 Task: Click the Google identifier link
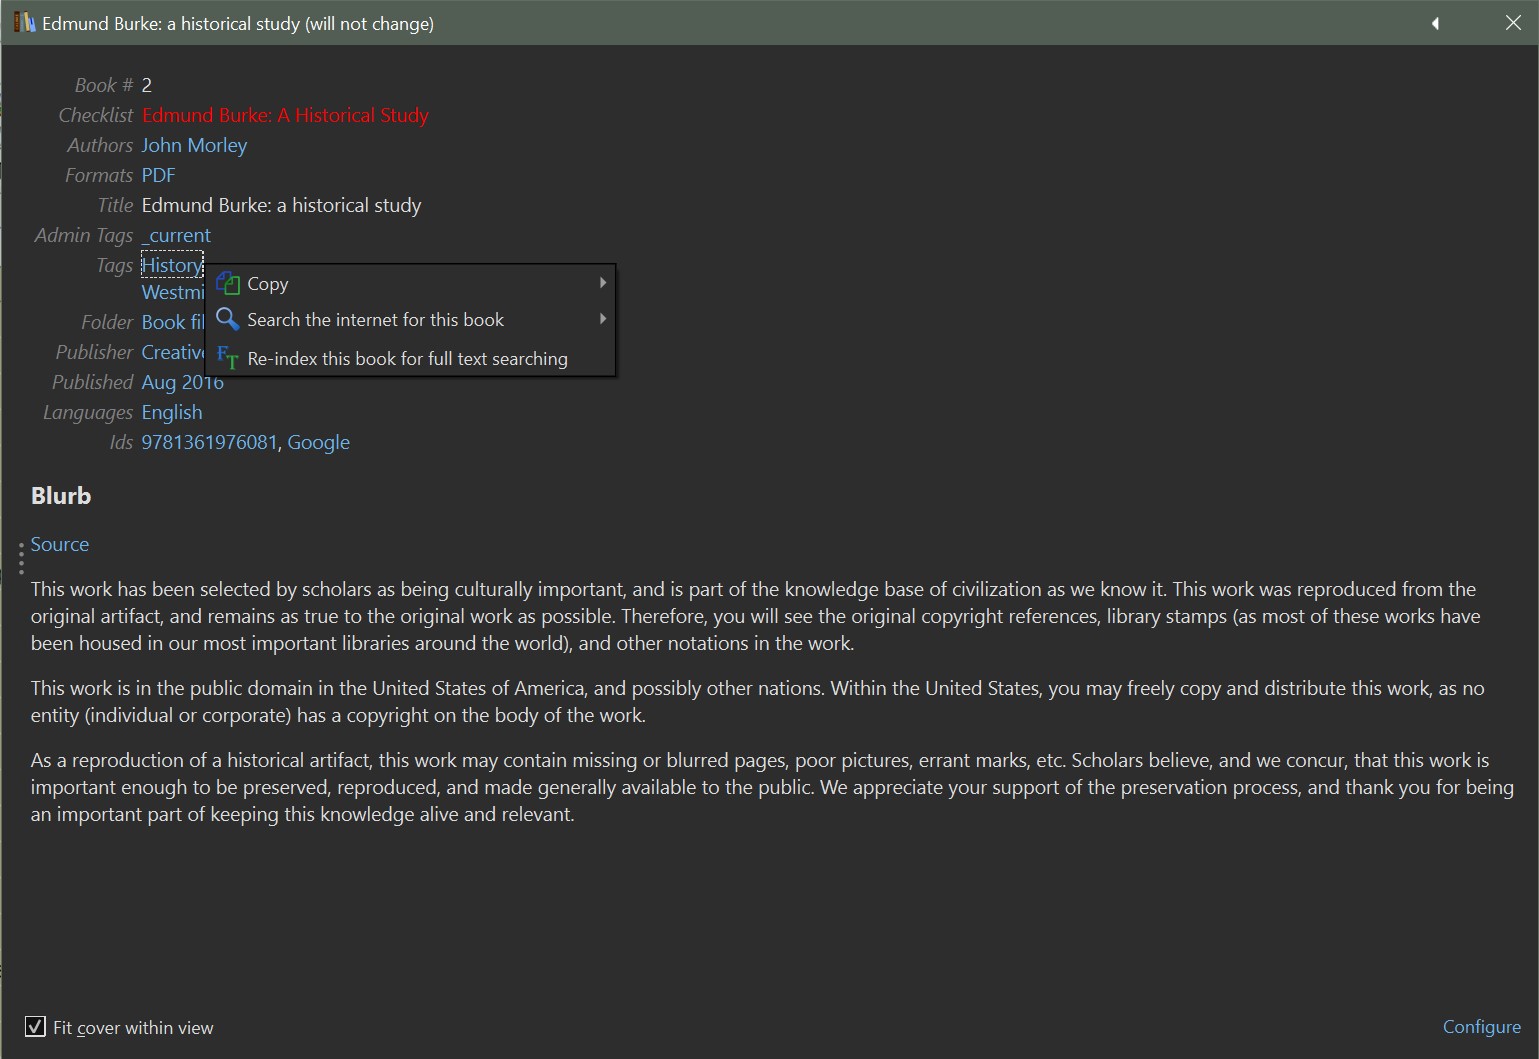point(318,442)
